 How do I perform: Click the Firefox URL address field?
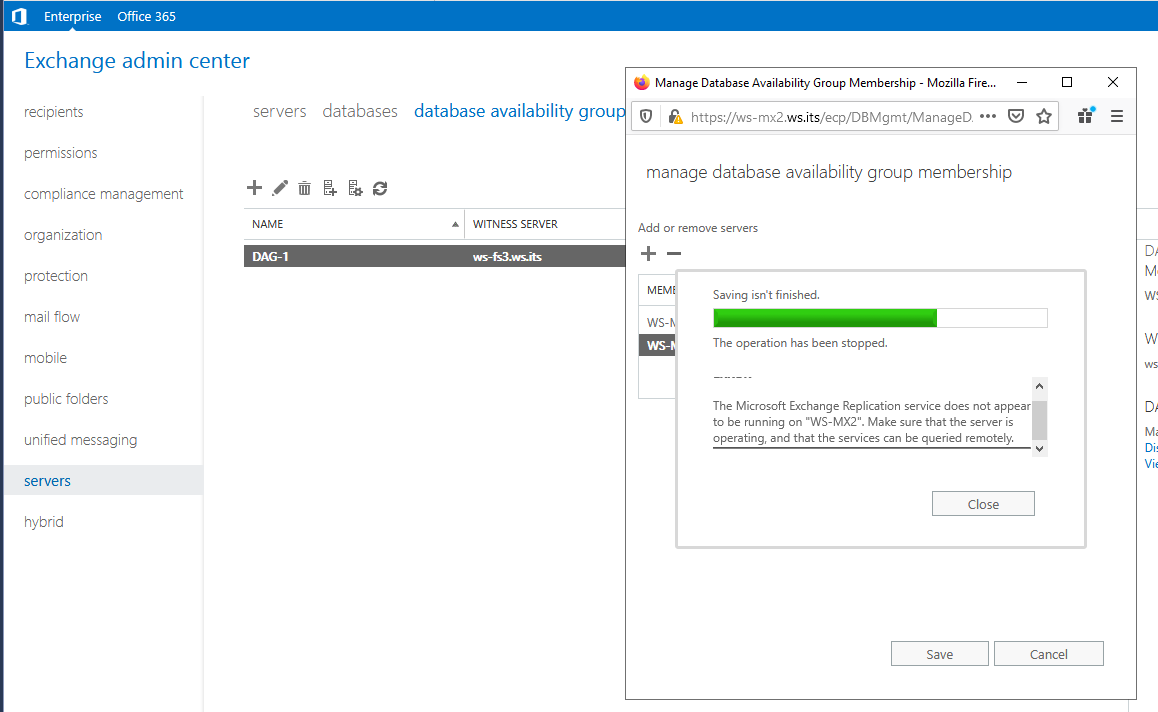click(x=832, y=117)
